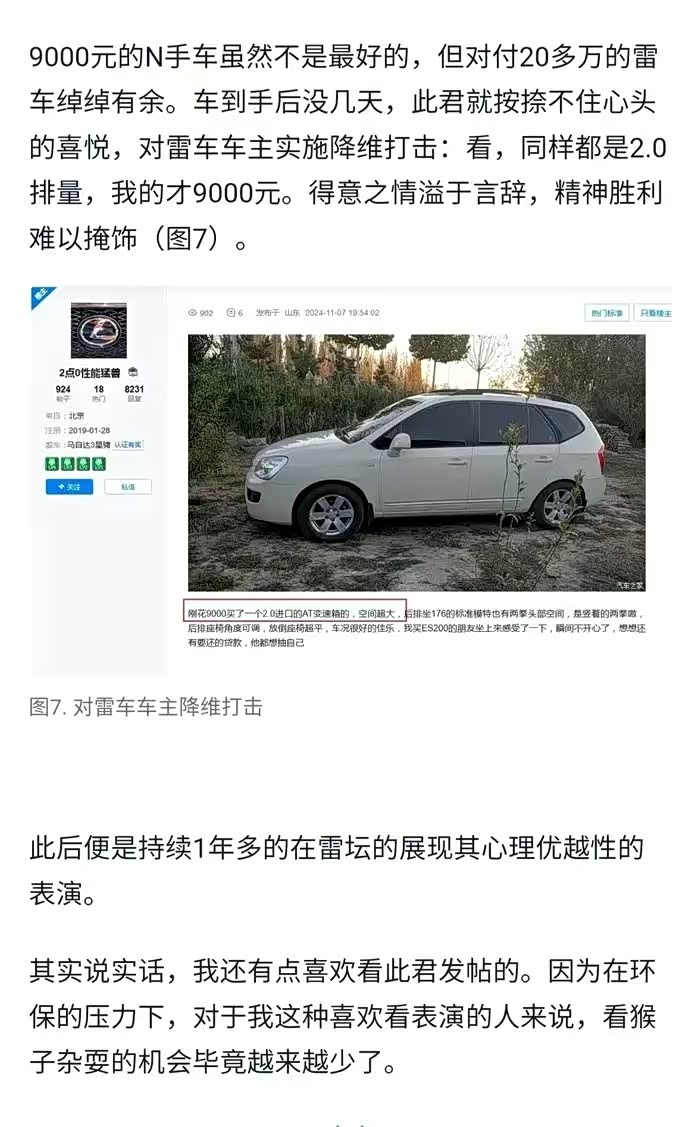
Task: Open the 2点0性能猛兽 user avatar
Action: (98, 330)
